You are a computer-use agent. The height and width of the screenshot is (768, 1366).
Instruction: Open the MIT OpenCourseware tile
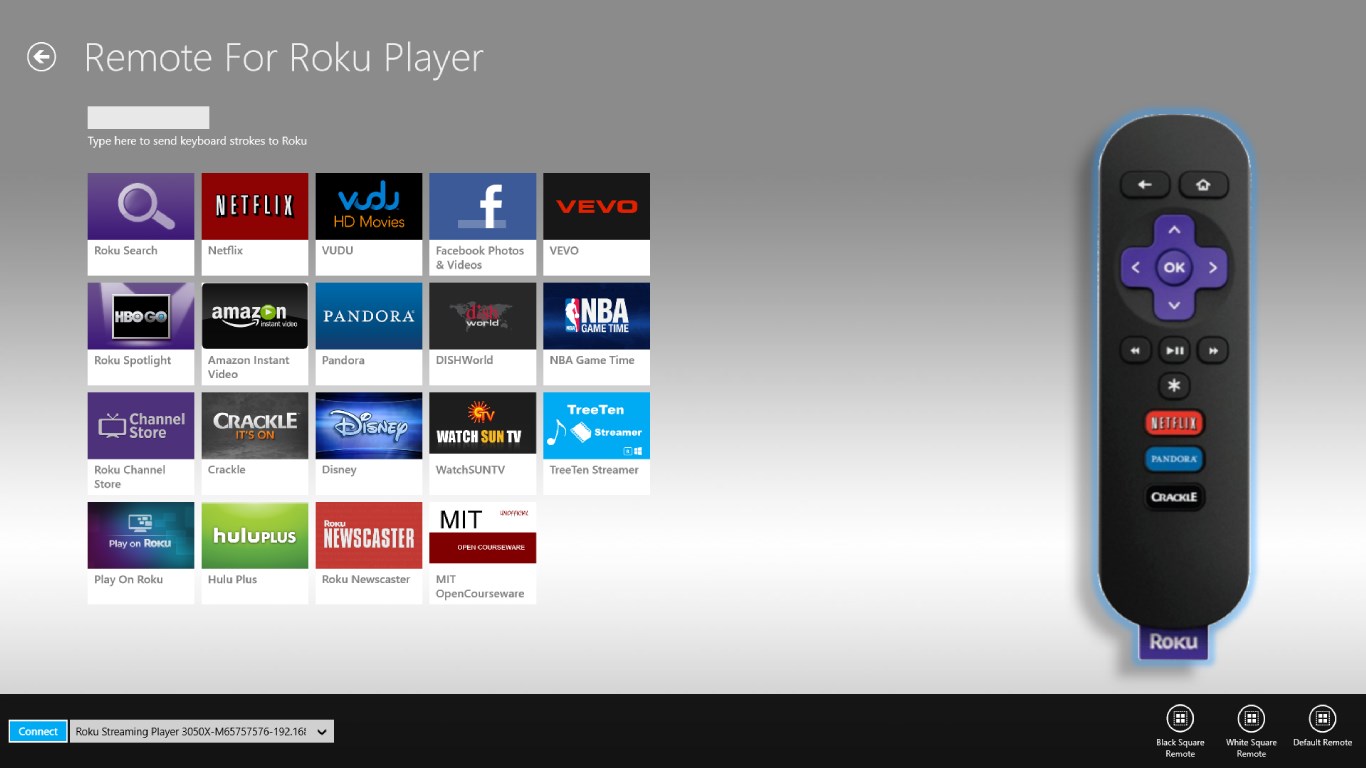point(483,553)
